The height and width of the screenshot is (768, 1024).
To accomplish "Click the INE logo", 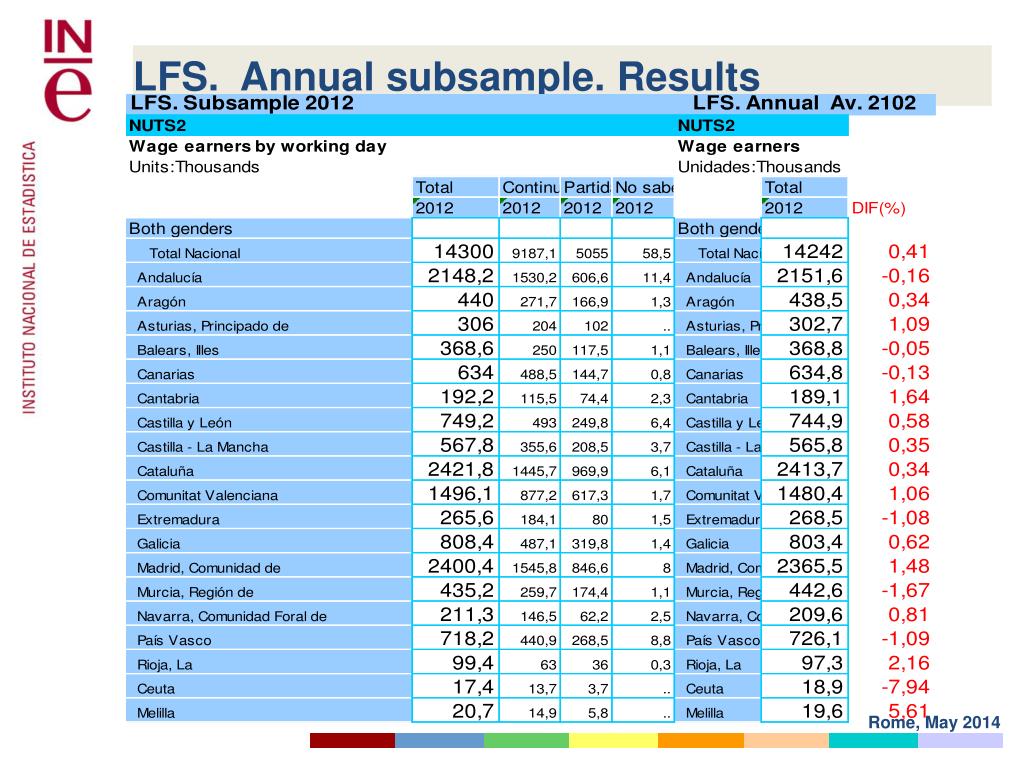I will click(x=68, y=71).
